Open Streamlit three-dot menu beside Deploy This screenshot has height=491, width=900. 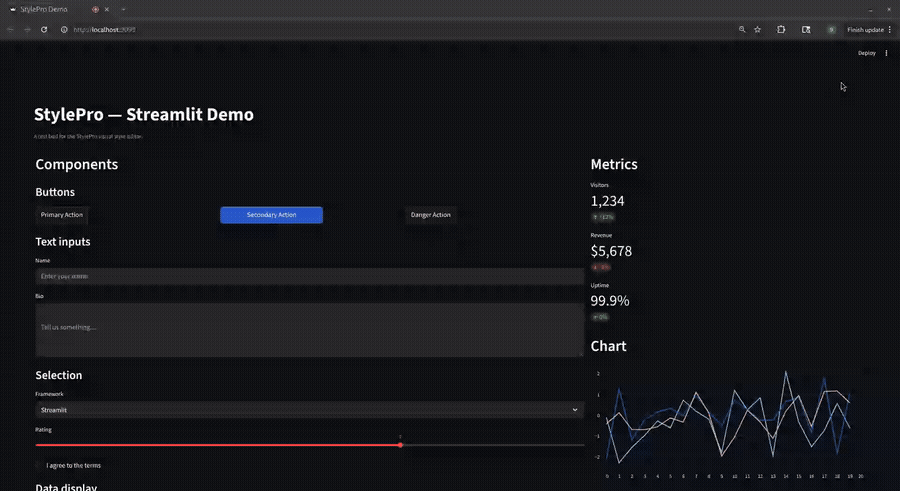[x=886, y=53]
